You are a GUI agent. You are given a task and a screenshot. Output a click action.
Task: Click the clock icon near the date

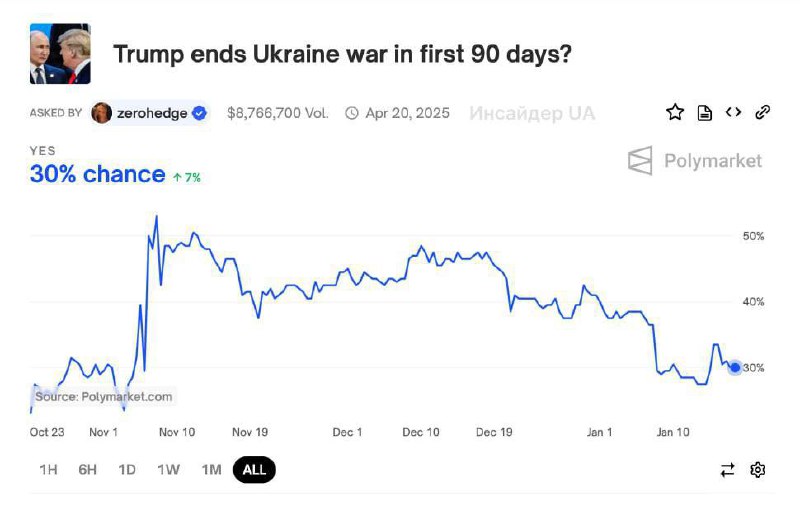351,113
